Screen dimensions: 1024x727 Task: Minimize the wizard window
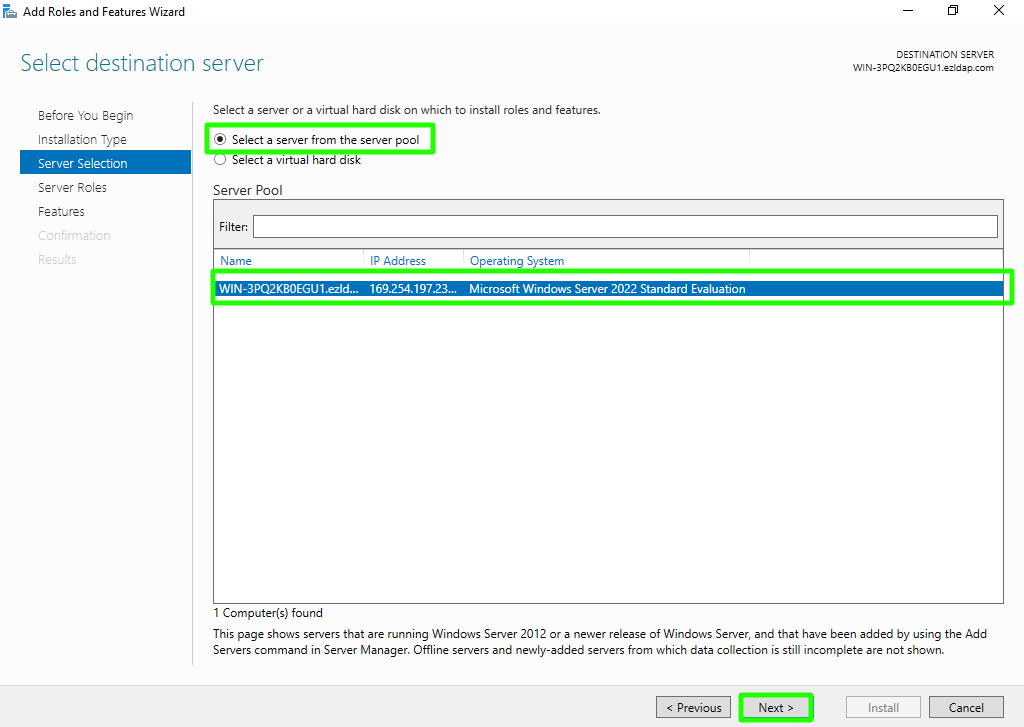[x=906, y=11]
